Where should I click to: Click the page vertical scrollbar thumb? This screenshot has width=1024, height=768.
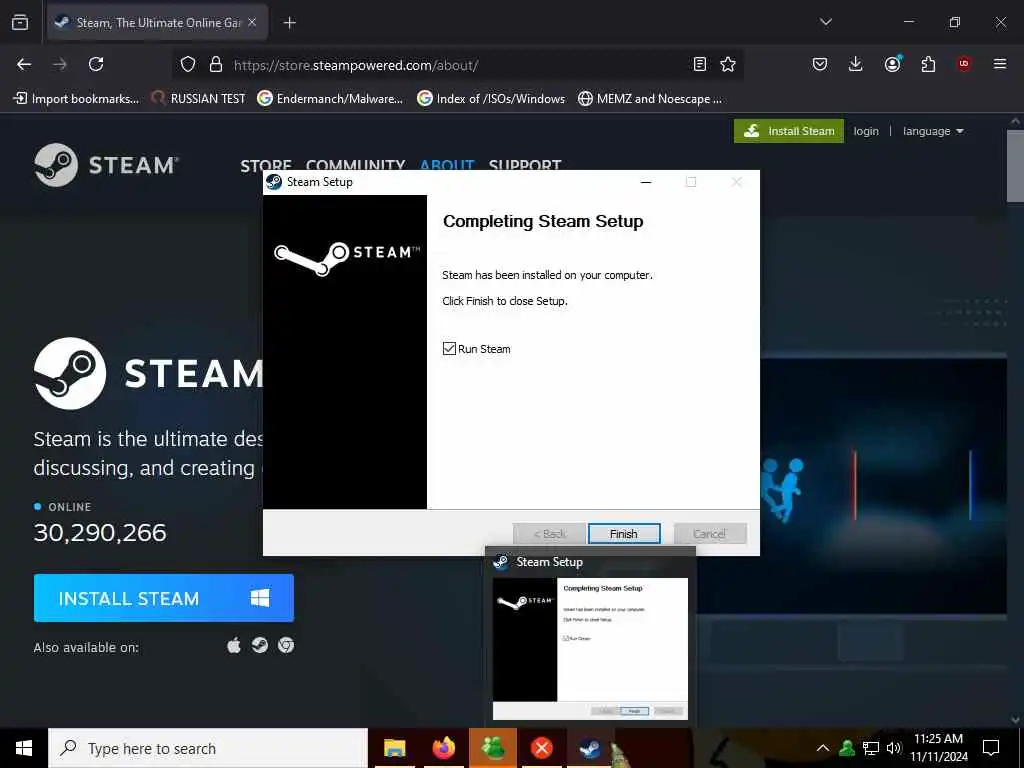[1016, 166]
